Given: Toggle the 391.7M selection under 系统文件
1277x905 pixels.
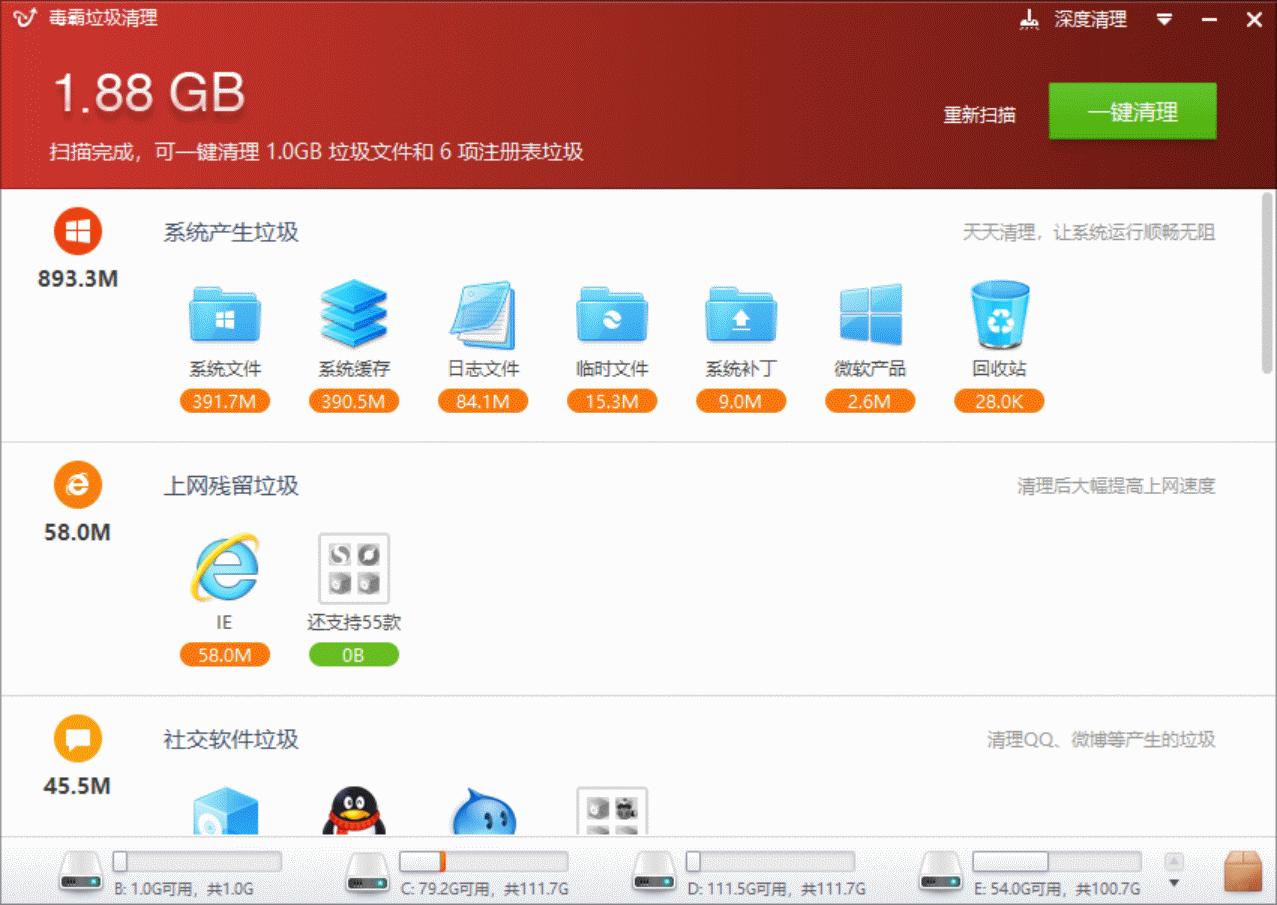Looking at the screenshot, I should 224,400.
